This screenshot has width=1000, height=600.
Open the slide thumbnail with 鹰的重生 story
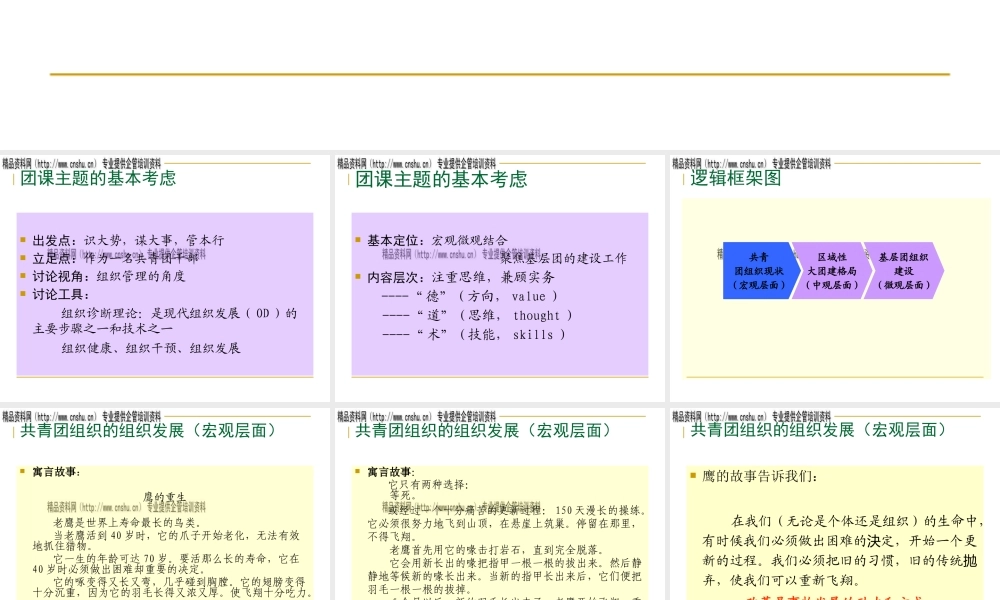coord(165,504)
